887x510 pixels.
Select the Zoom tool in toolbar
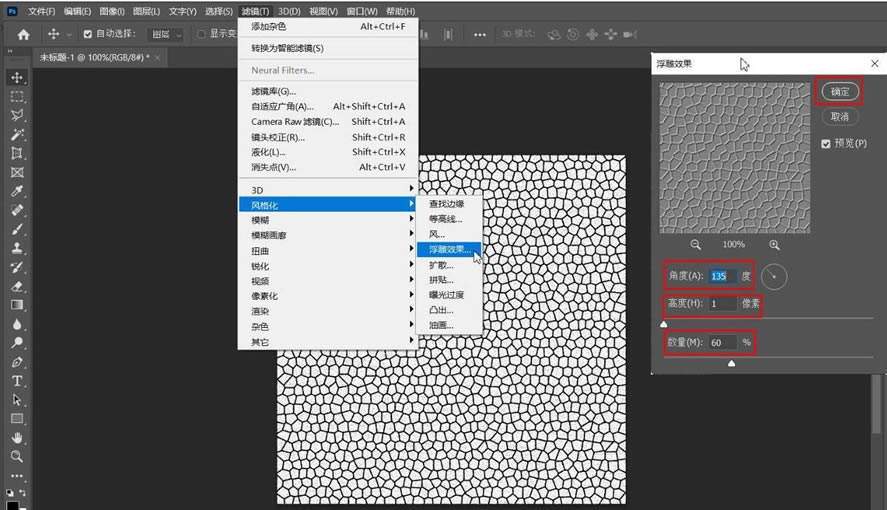click(x=17, y=456)
